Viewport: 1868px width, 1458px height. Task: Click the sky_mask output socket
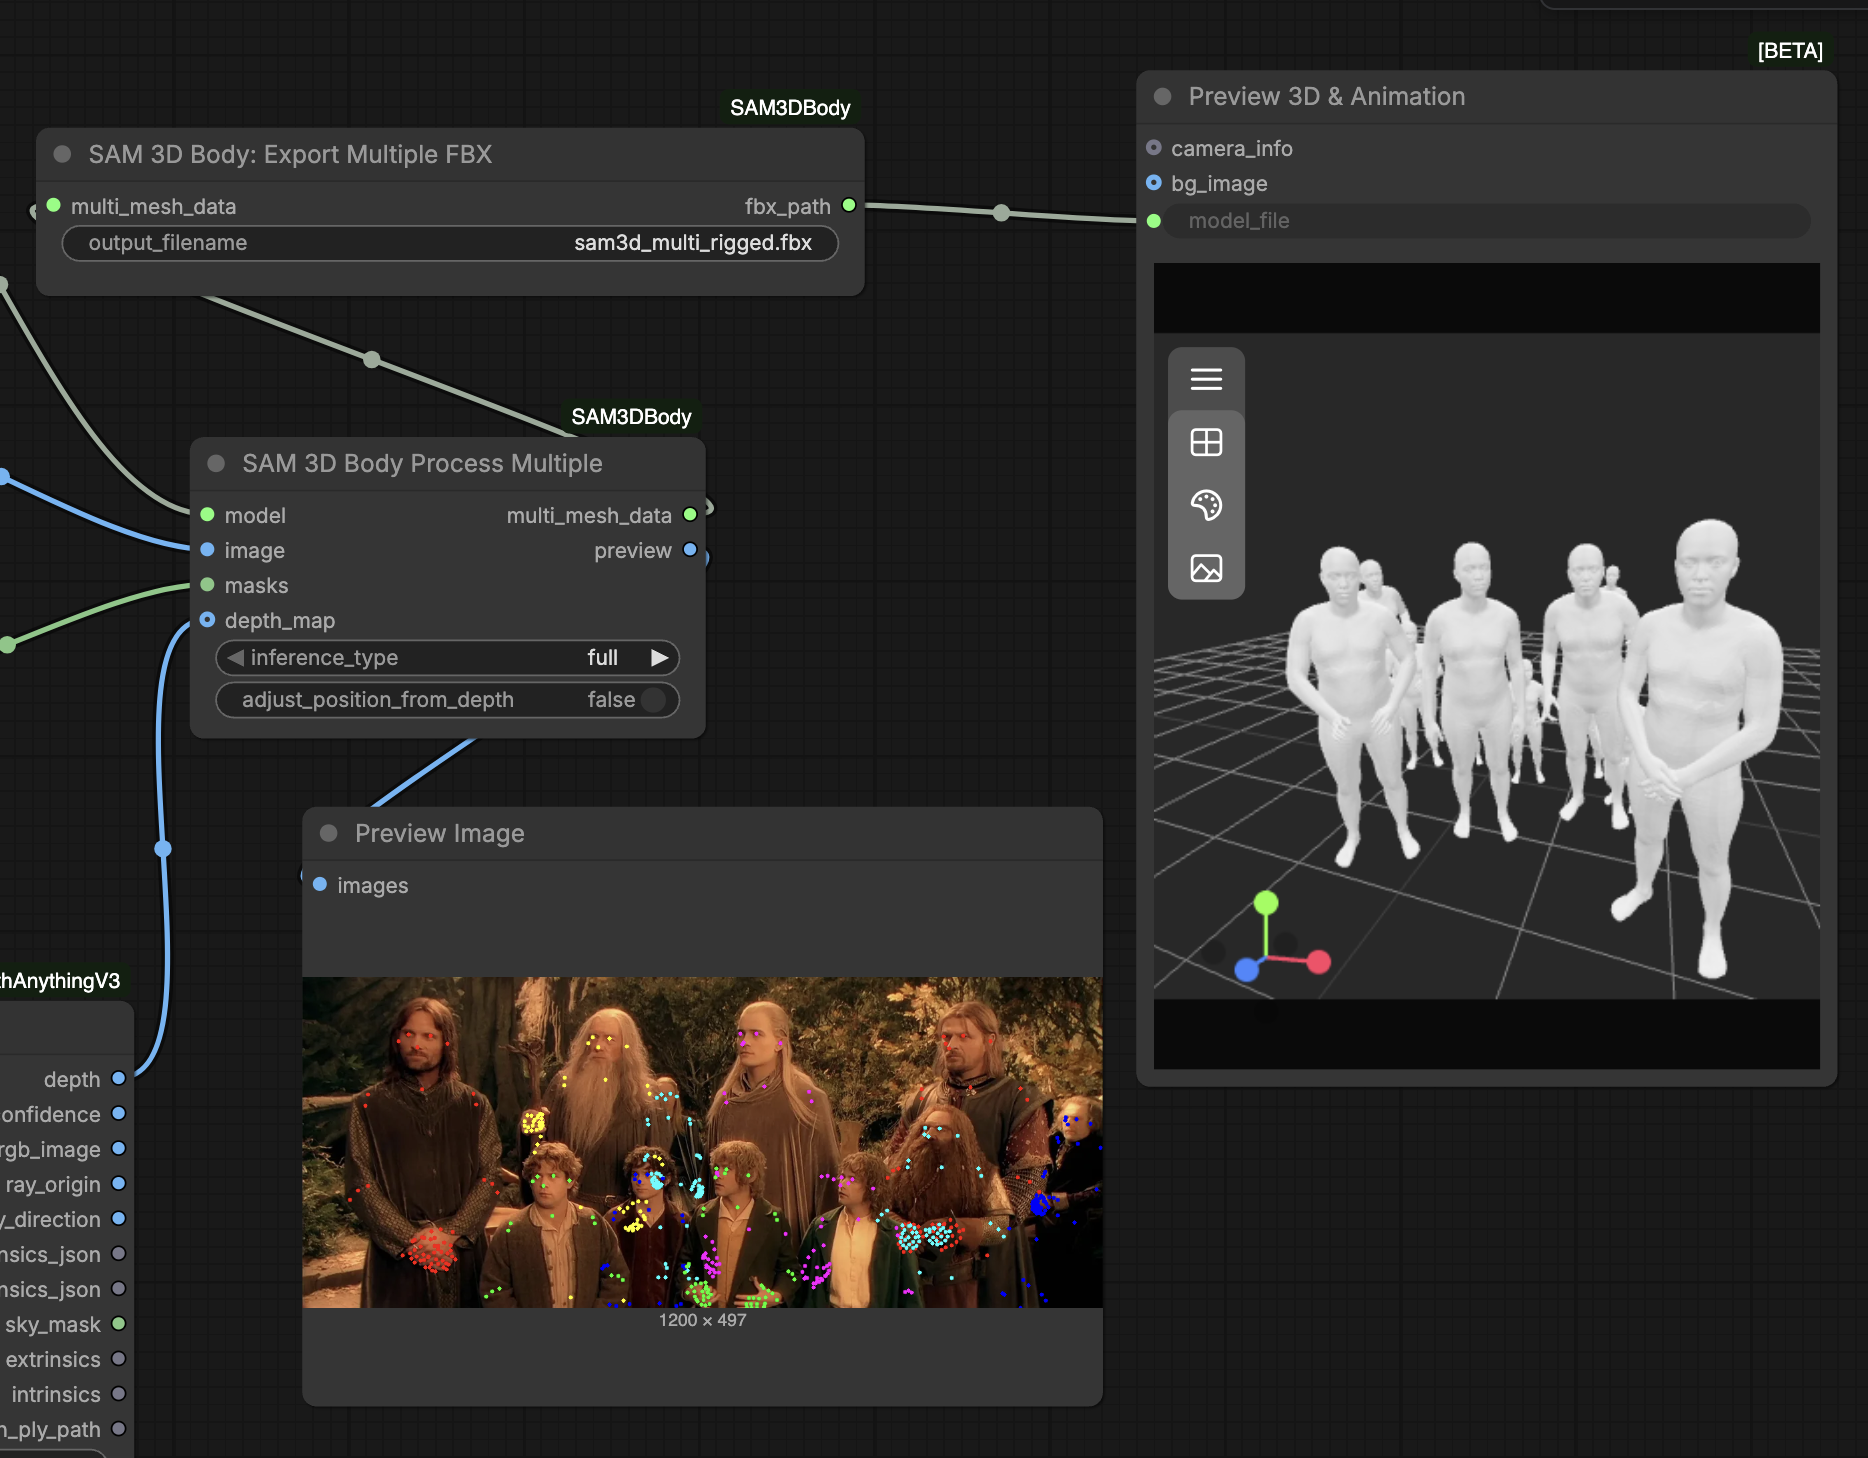coord(119,1323)
